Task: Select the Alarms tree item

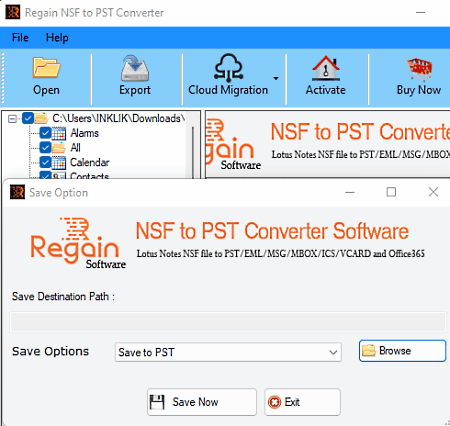Action: [x=85, y=133]
